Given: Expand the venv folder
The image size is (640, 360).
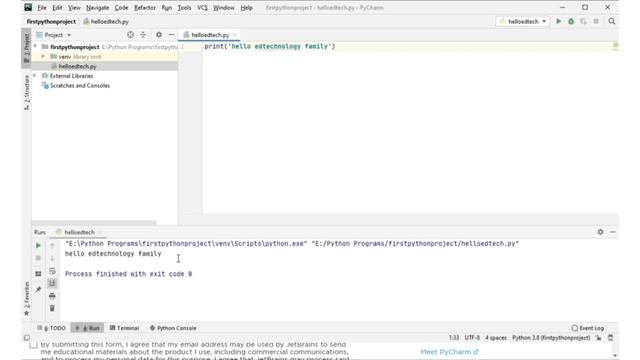Looking at the screenshot, I should coord(43,56).
